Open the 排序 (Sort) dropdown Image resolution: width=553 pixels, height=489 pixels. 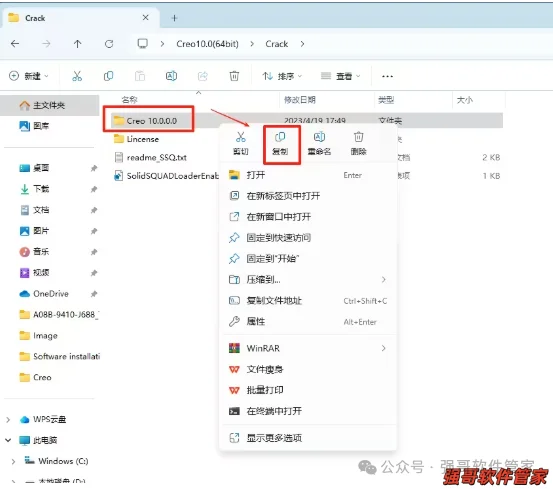282,76
